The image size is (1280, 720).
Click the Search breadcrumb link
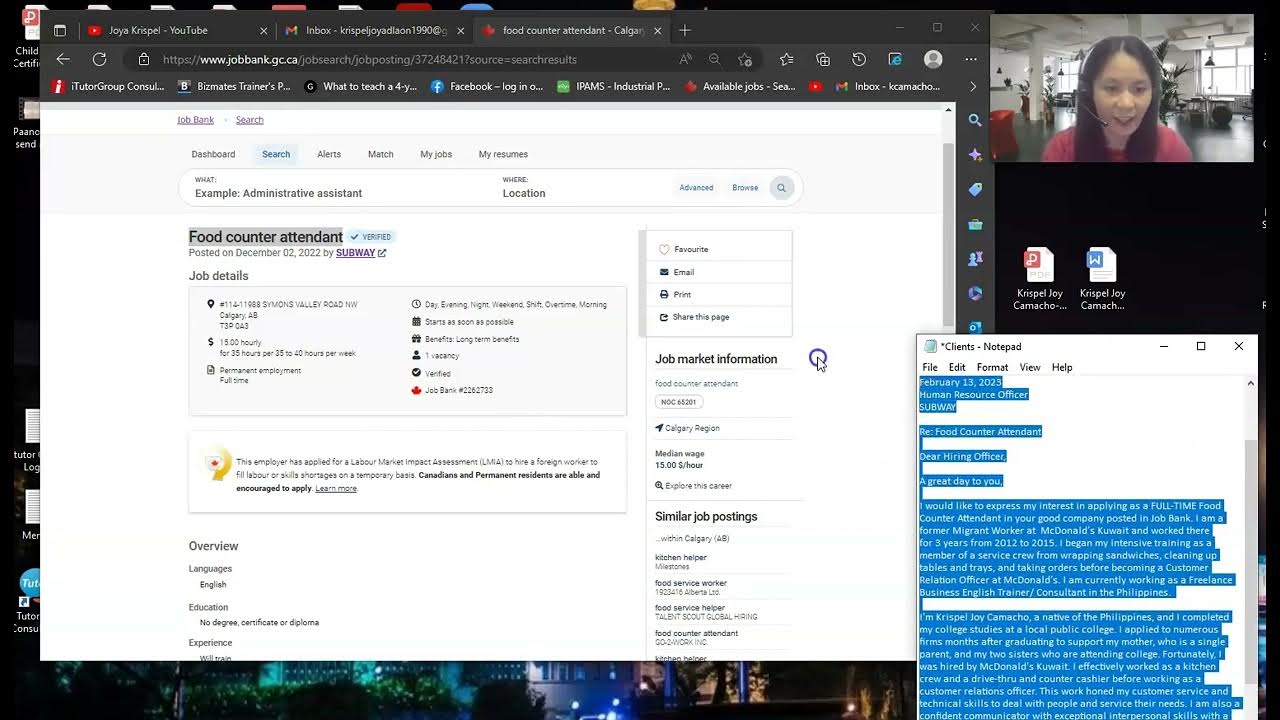250,120
